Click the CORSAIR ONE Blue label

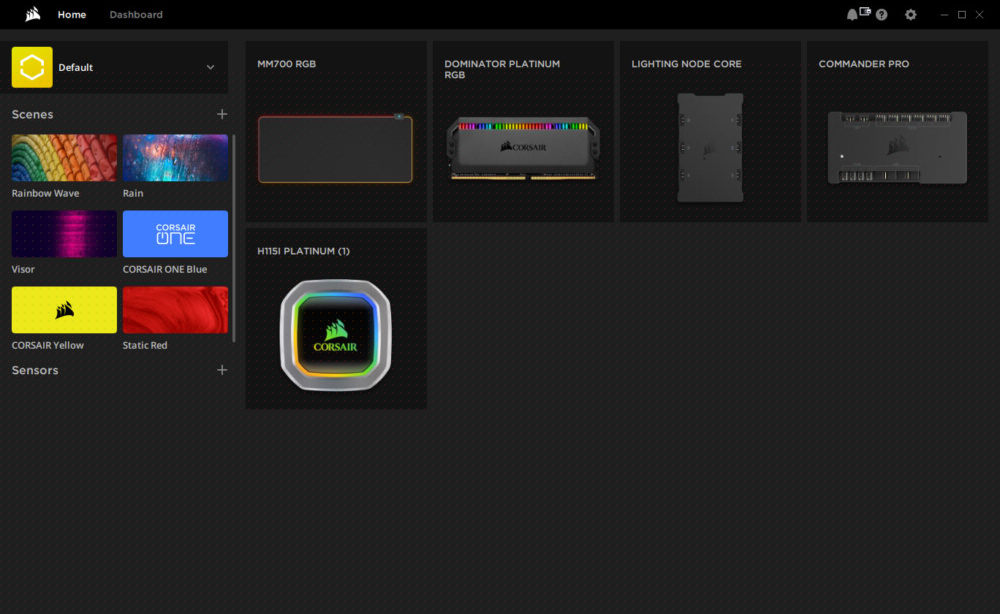point(165,269)
